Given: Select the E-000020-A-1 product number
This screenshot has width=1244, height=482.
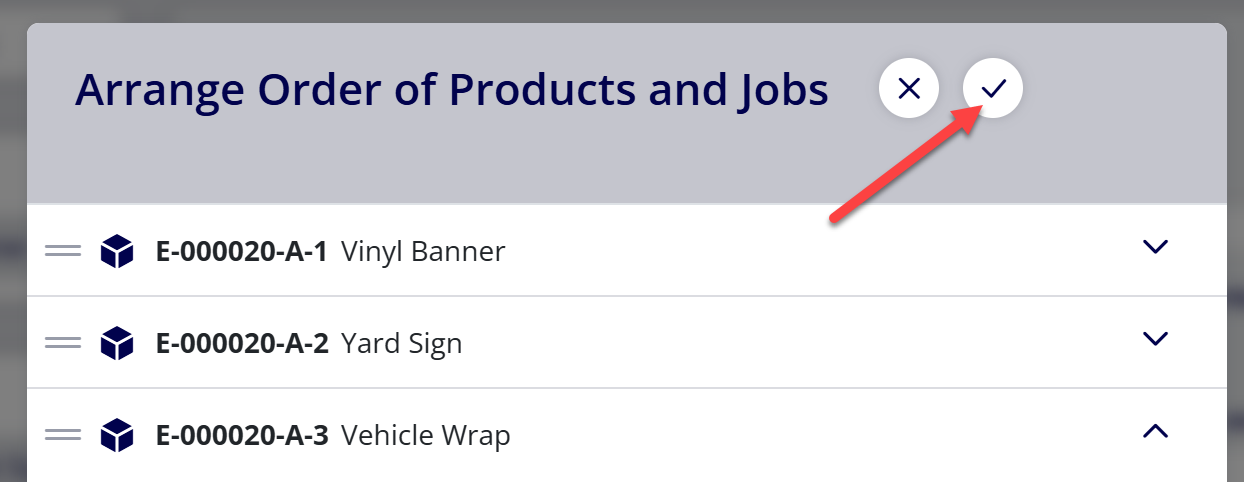Looking at the screenshot, I should click(x=242, y=251).
